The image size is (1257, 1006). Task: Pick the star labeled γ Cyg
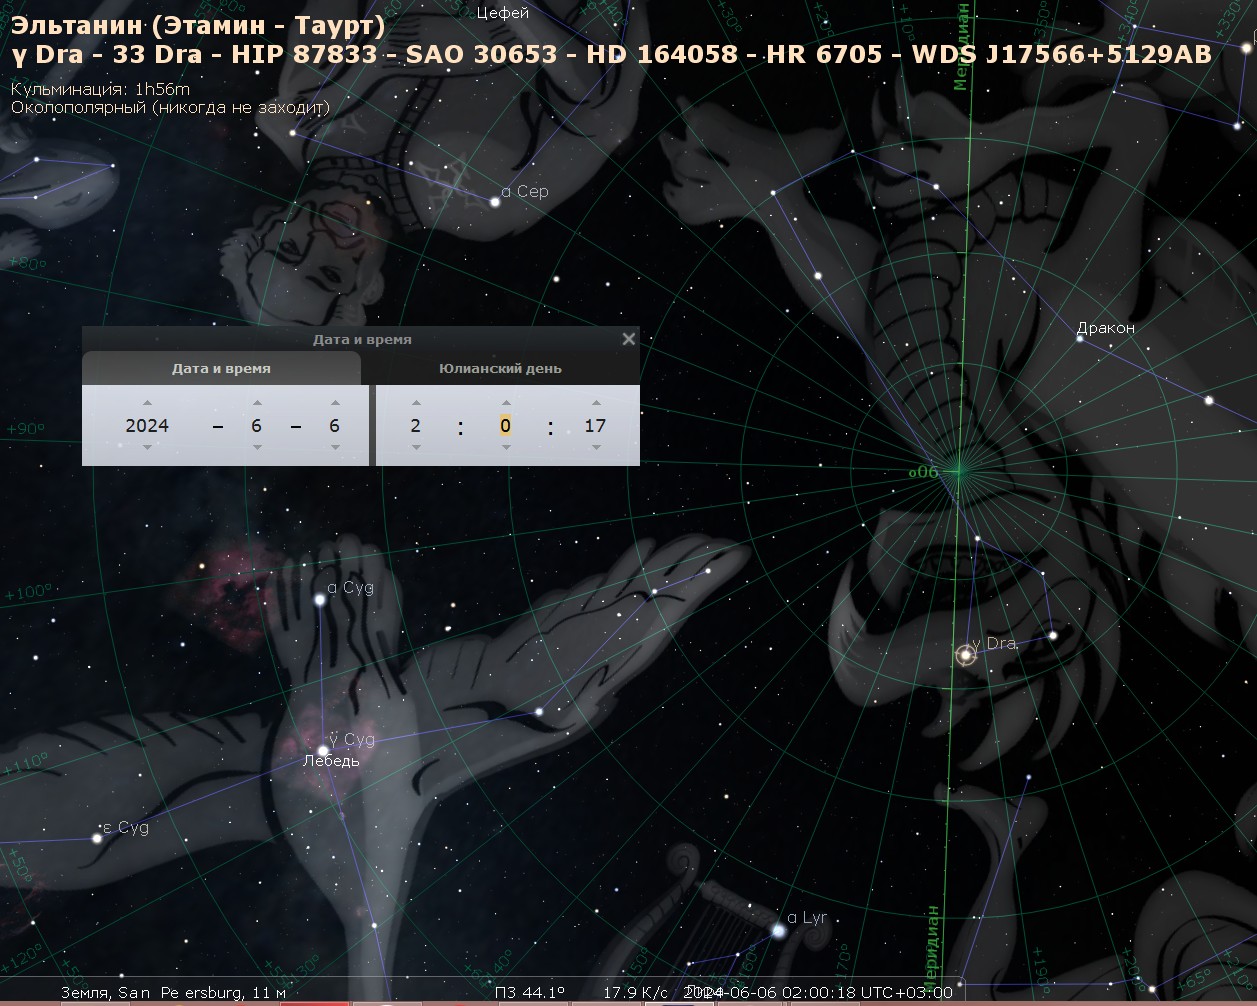pos(323,750)
